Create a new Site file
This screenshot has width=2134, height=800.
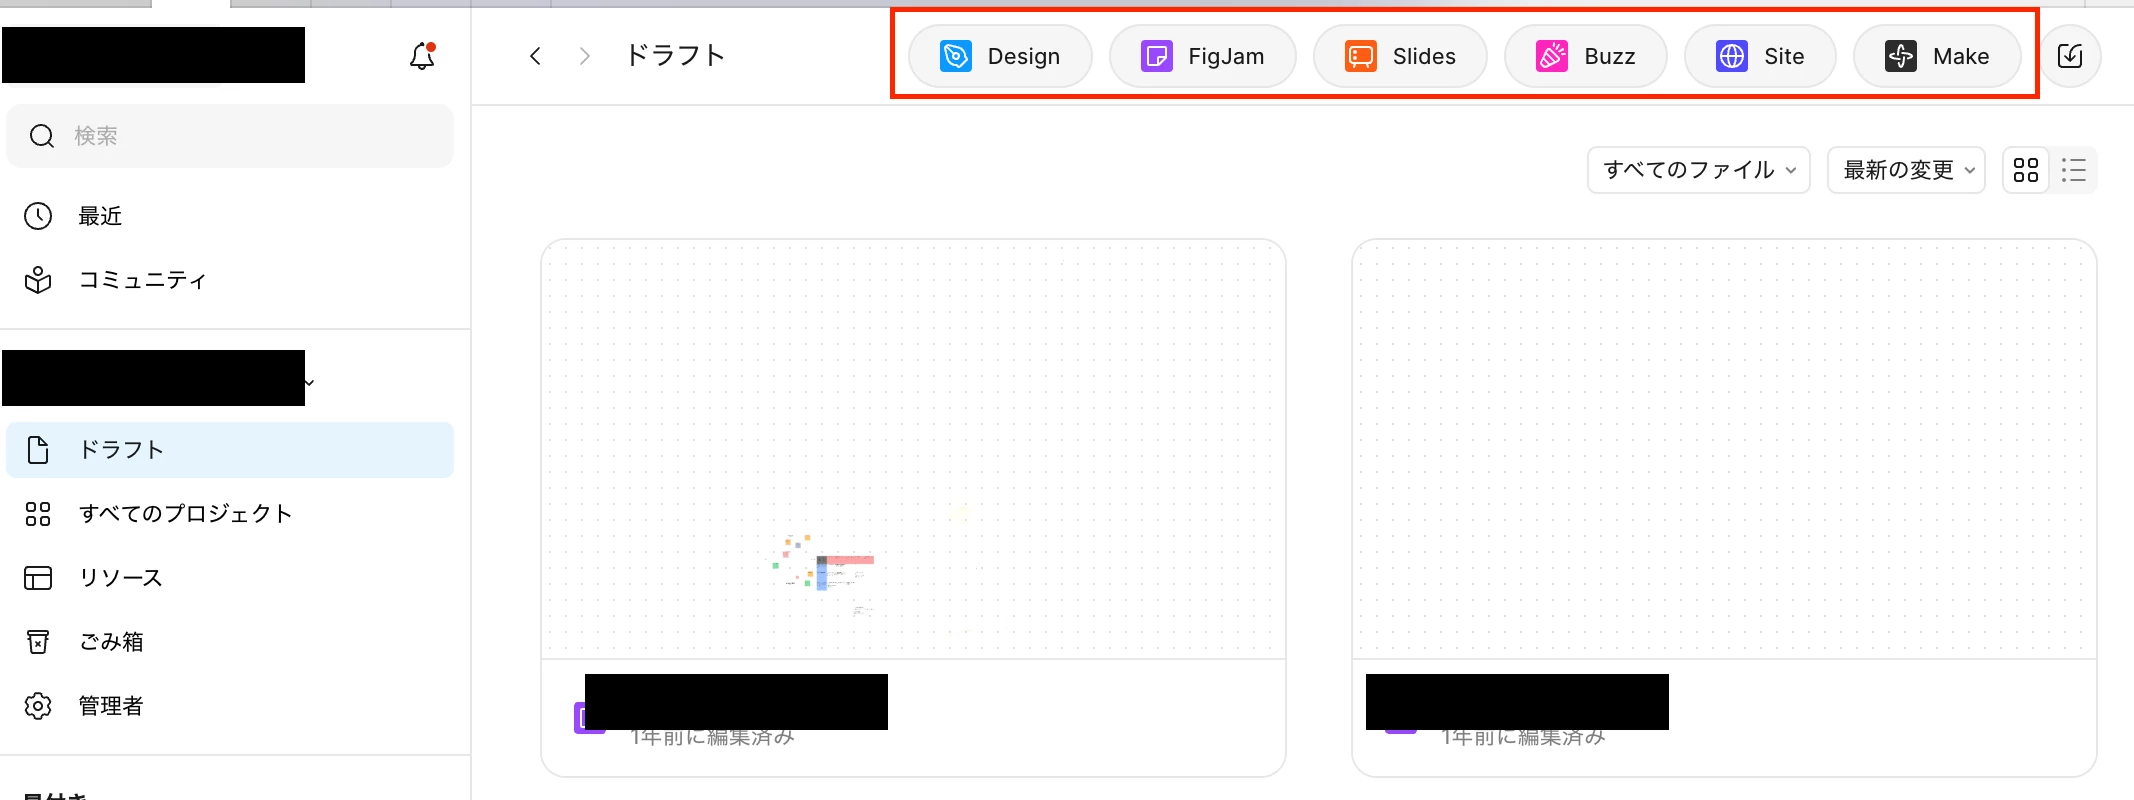point(1760,56)
